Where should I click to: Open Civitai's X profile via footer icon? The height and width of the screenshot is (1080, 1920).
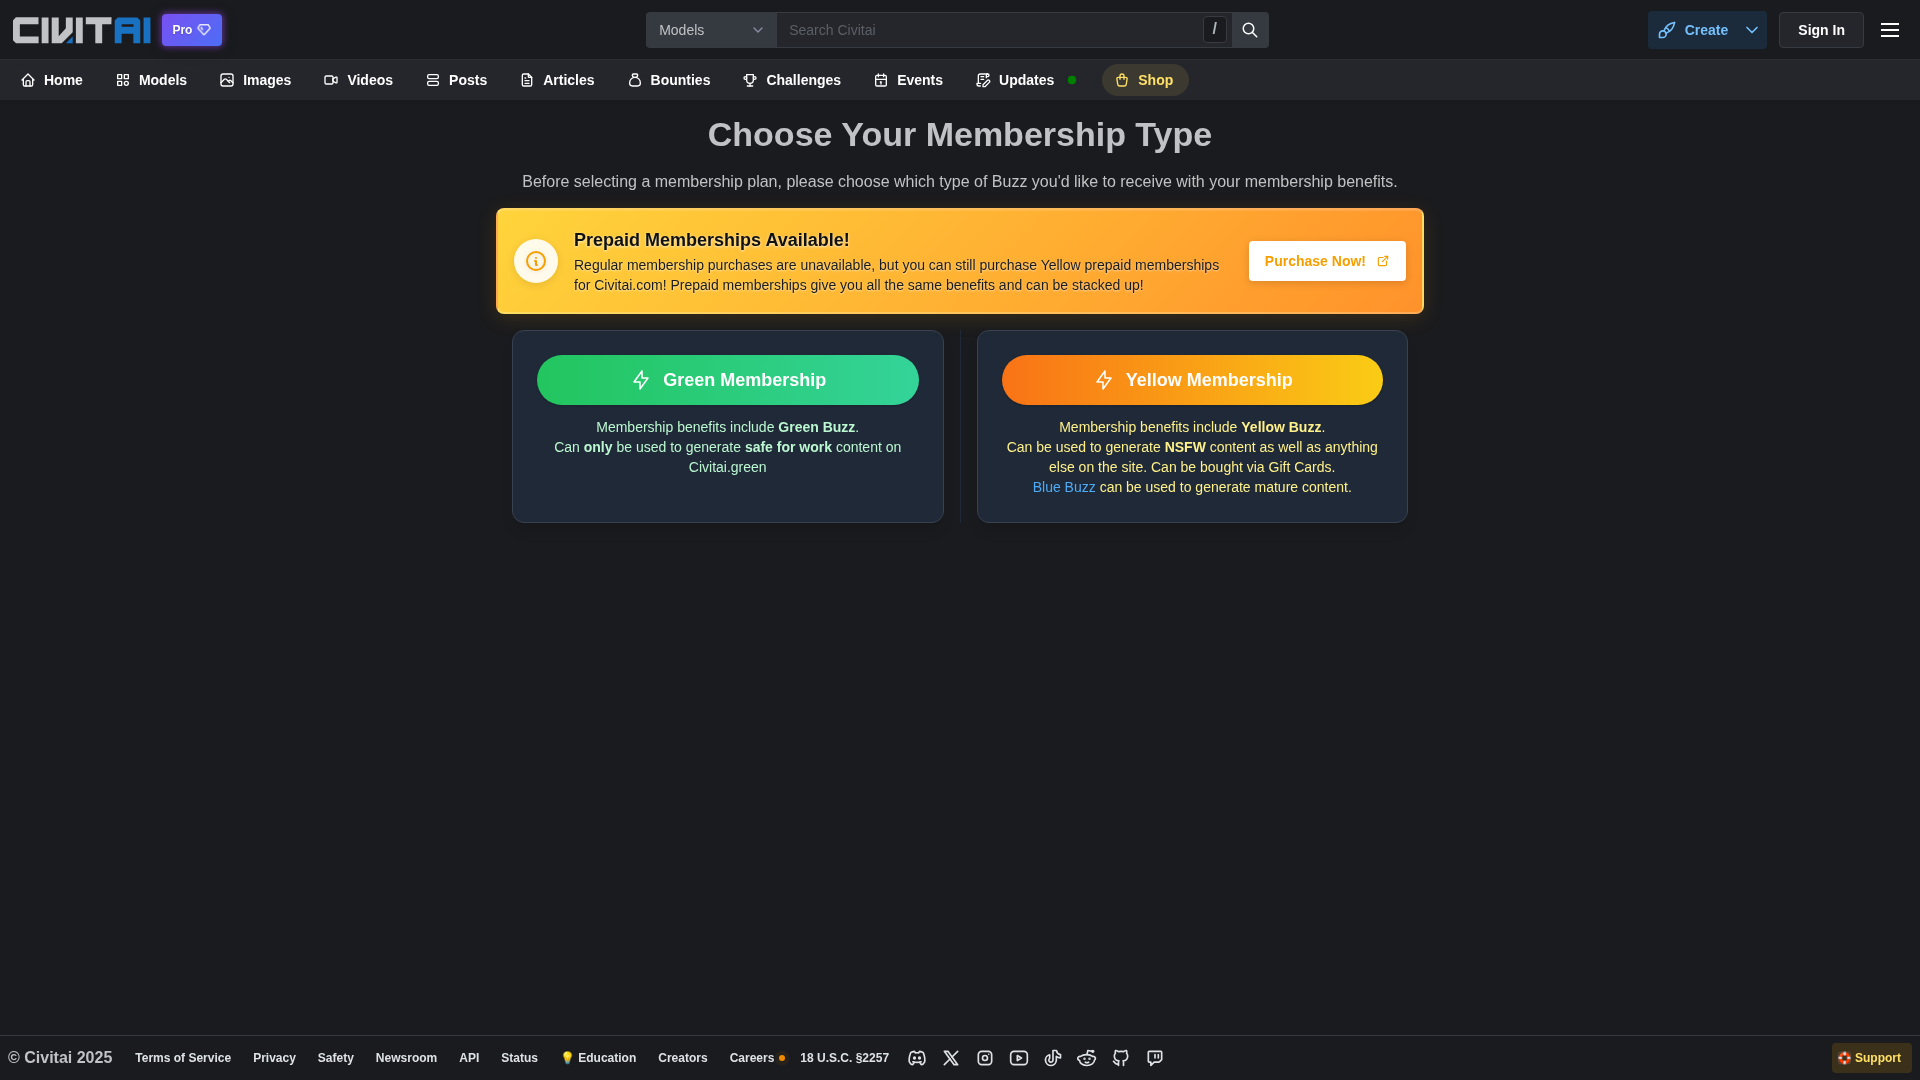pos(950,1058)
